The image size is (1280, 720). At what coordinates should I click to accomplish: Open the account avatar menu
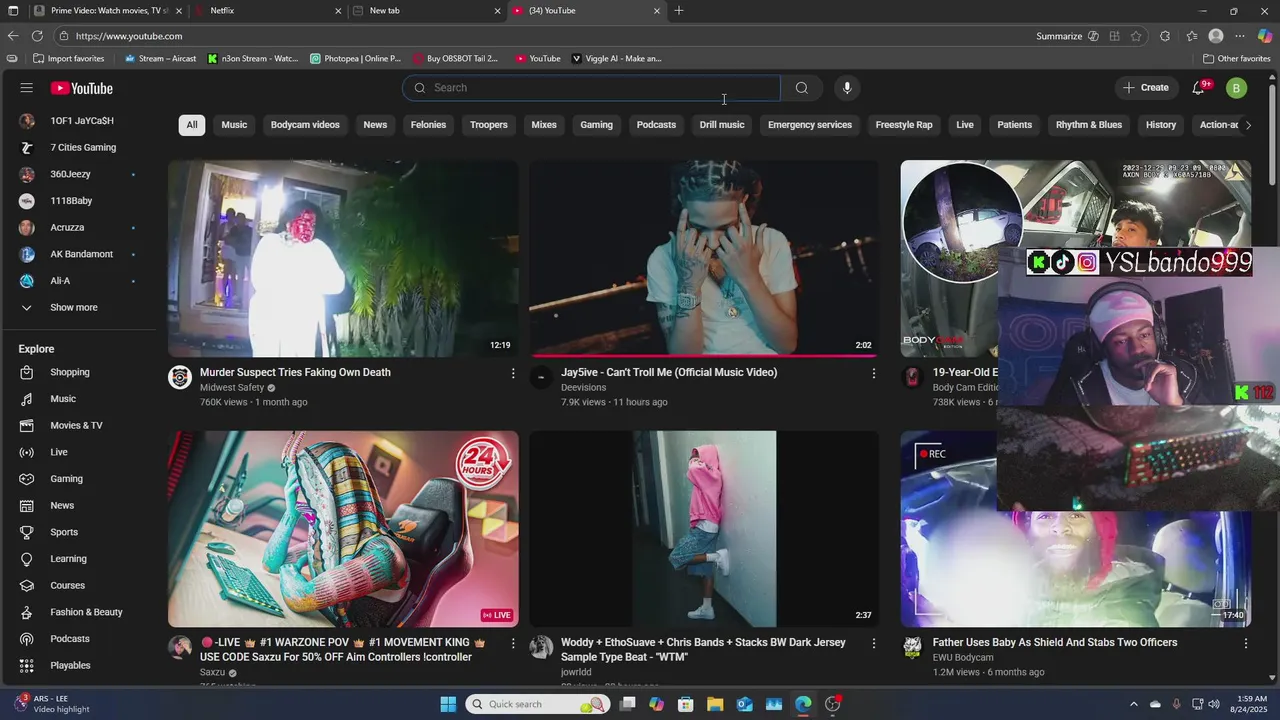point(1237,88)
